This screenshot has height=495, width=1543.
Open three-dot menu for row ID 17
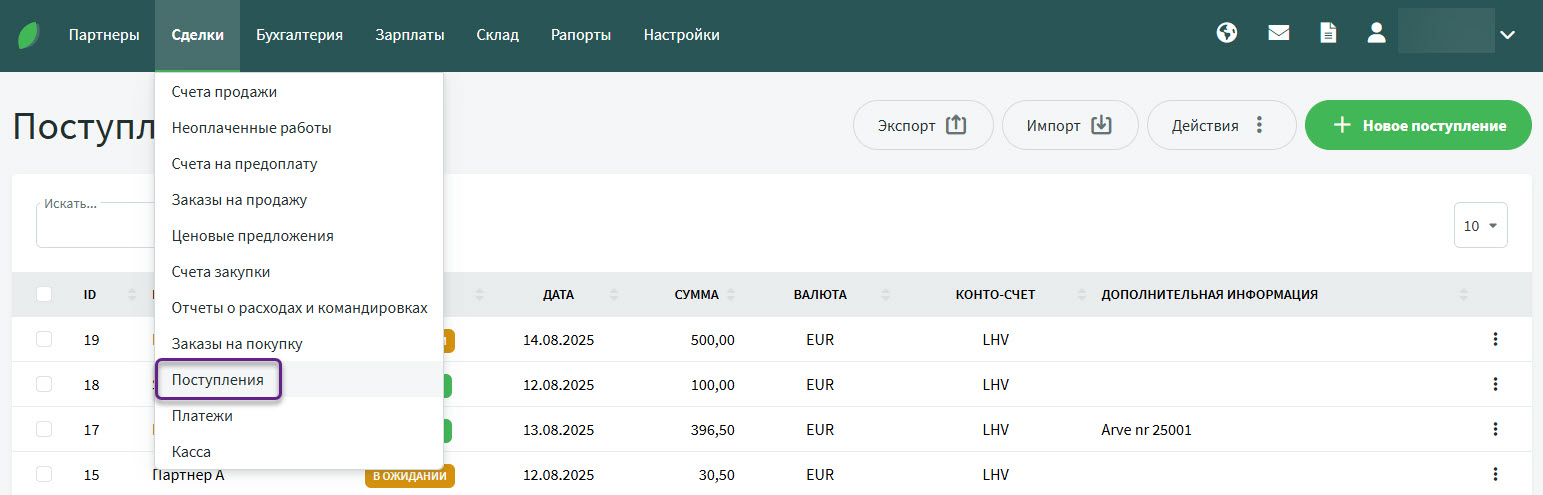click(x=1495, y=429)
